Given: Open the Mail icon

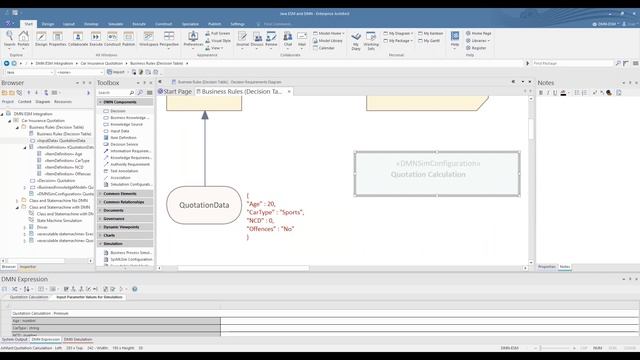Looking at the screenshot, I should (x=302, y=39).
